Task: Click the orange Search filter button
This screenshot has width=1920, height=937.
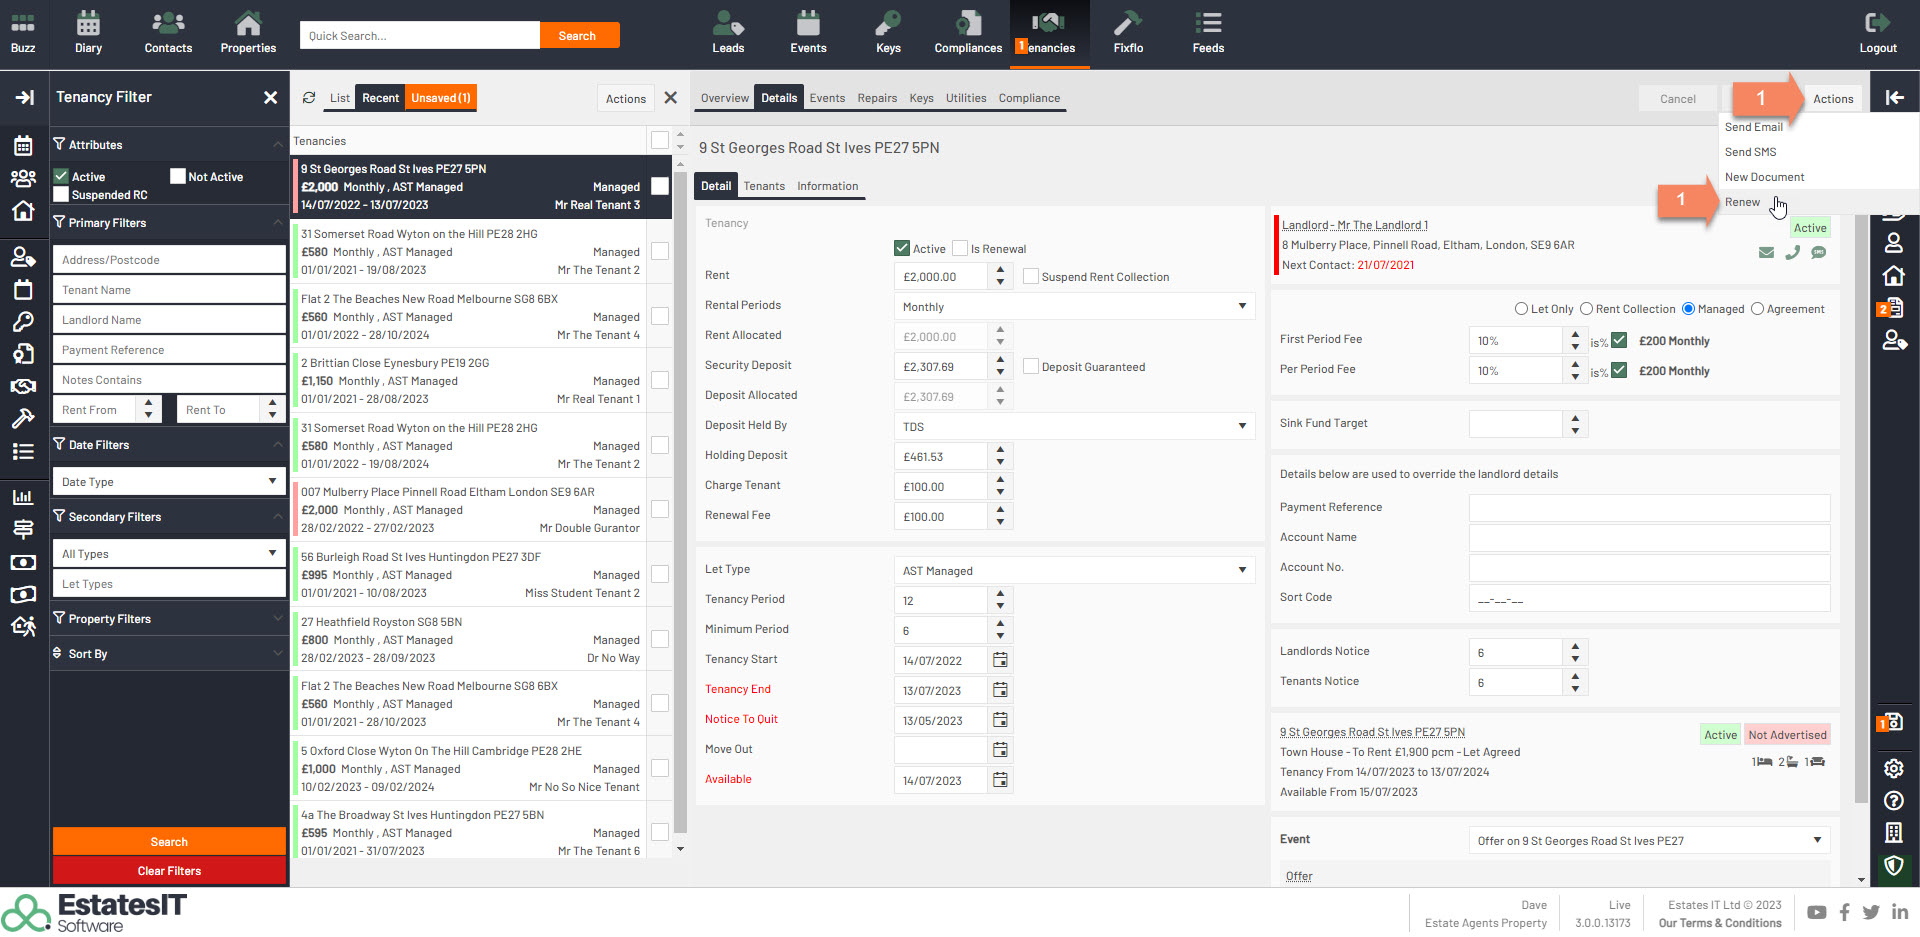Action: click(x=169, y=842)
